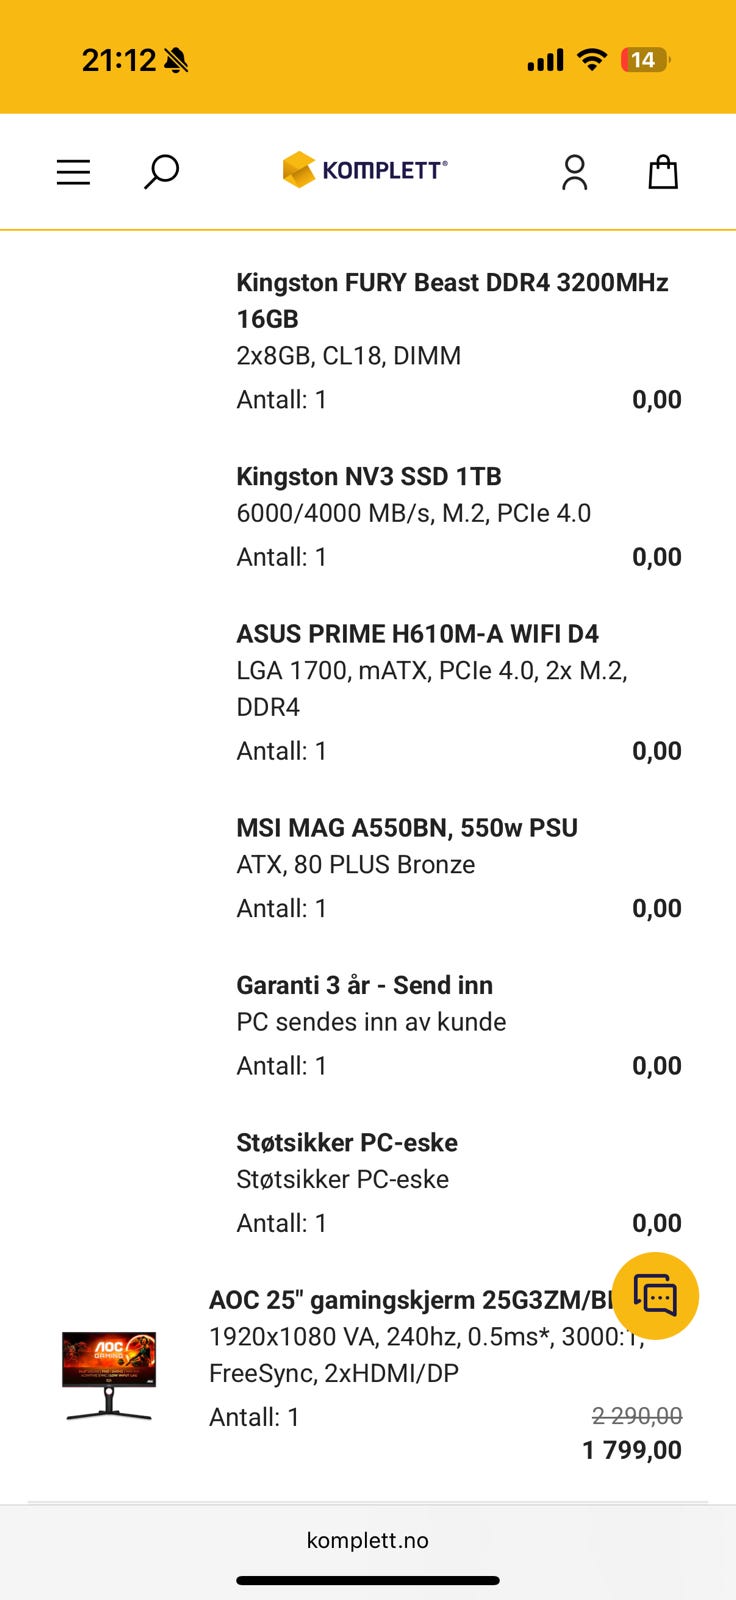
Task: Open ASUS PRIME H610M-A WIFI D4 item
Action: [x=417, y=634]
